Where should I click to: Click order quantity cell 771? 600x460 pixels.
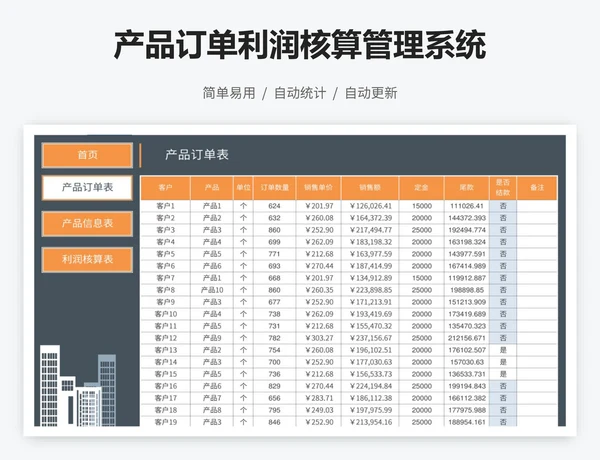[274, 254]
